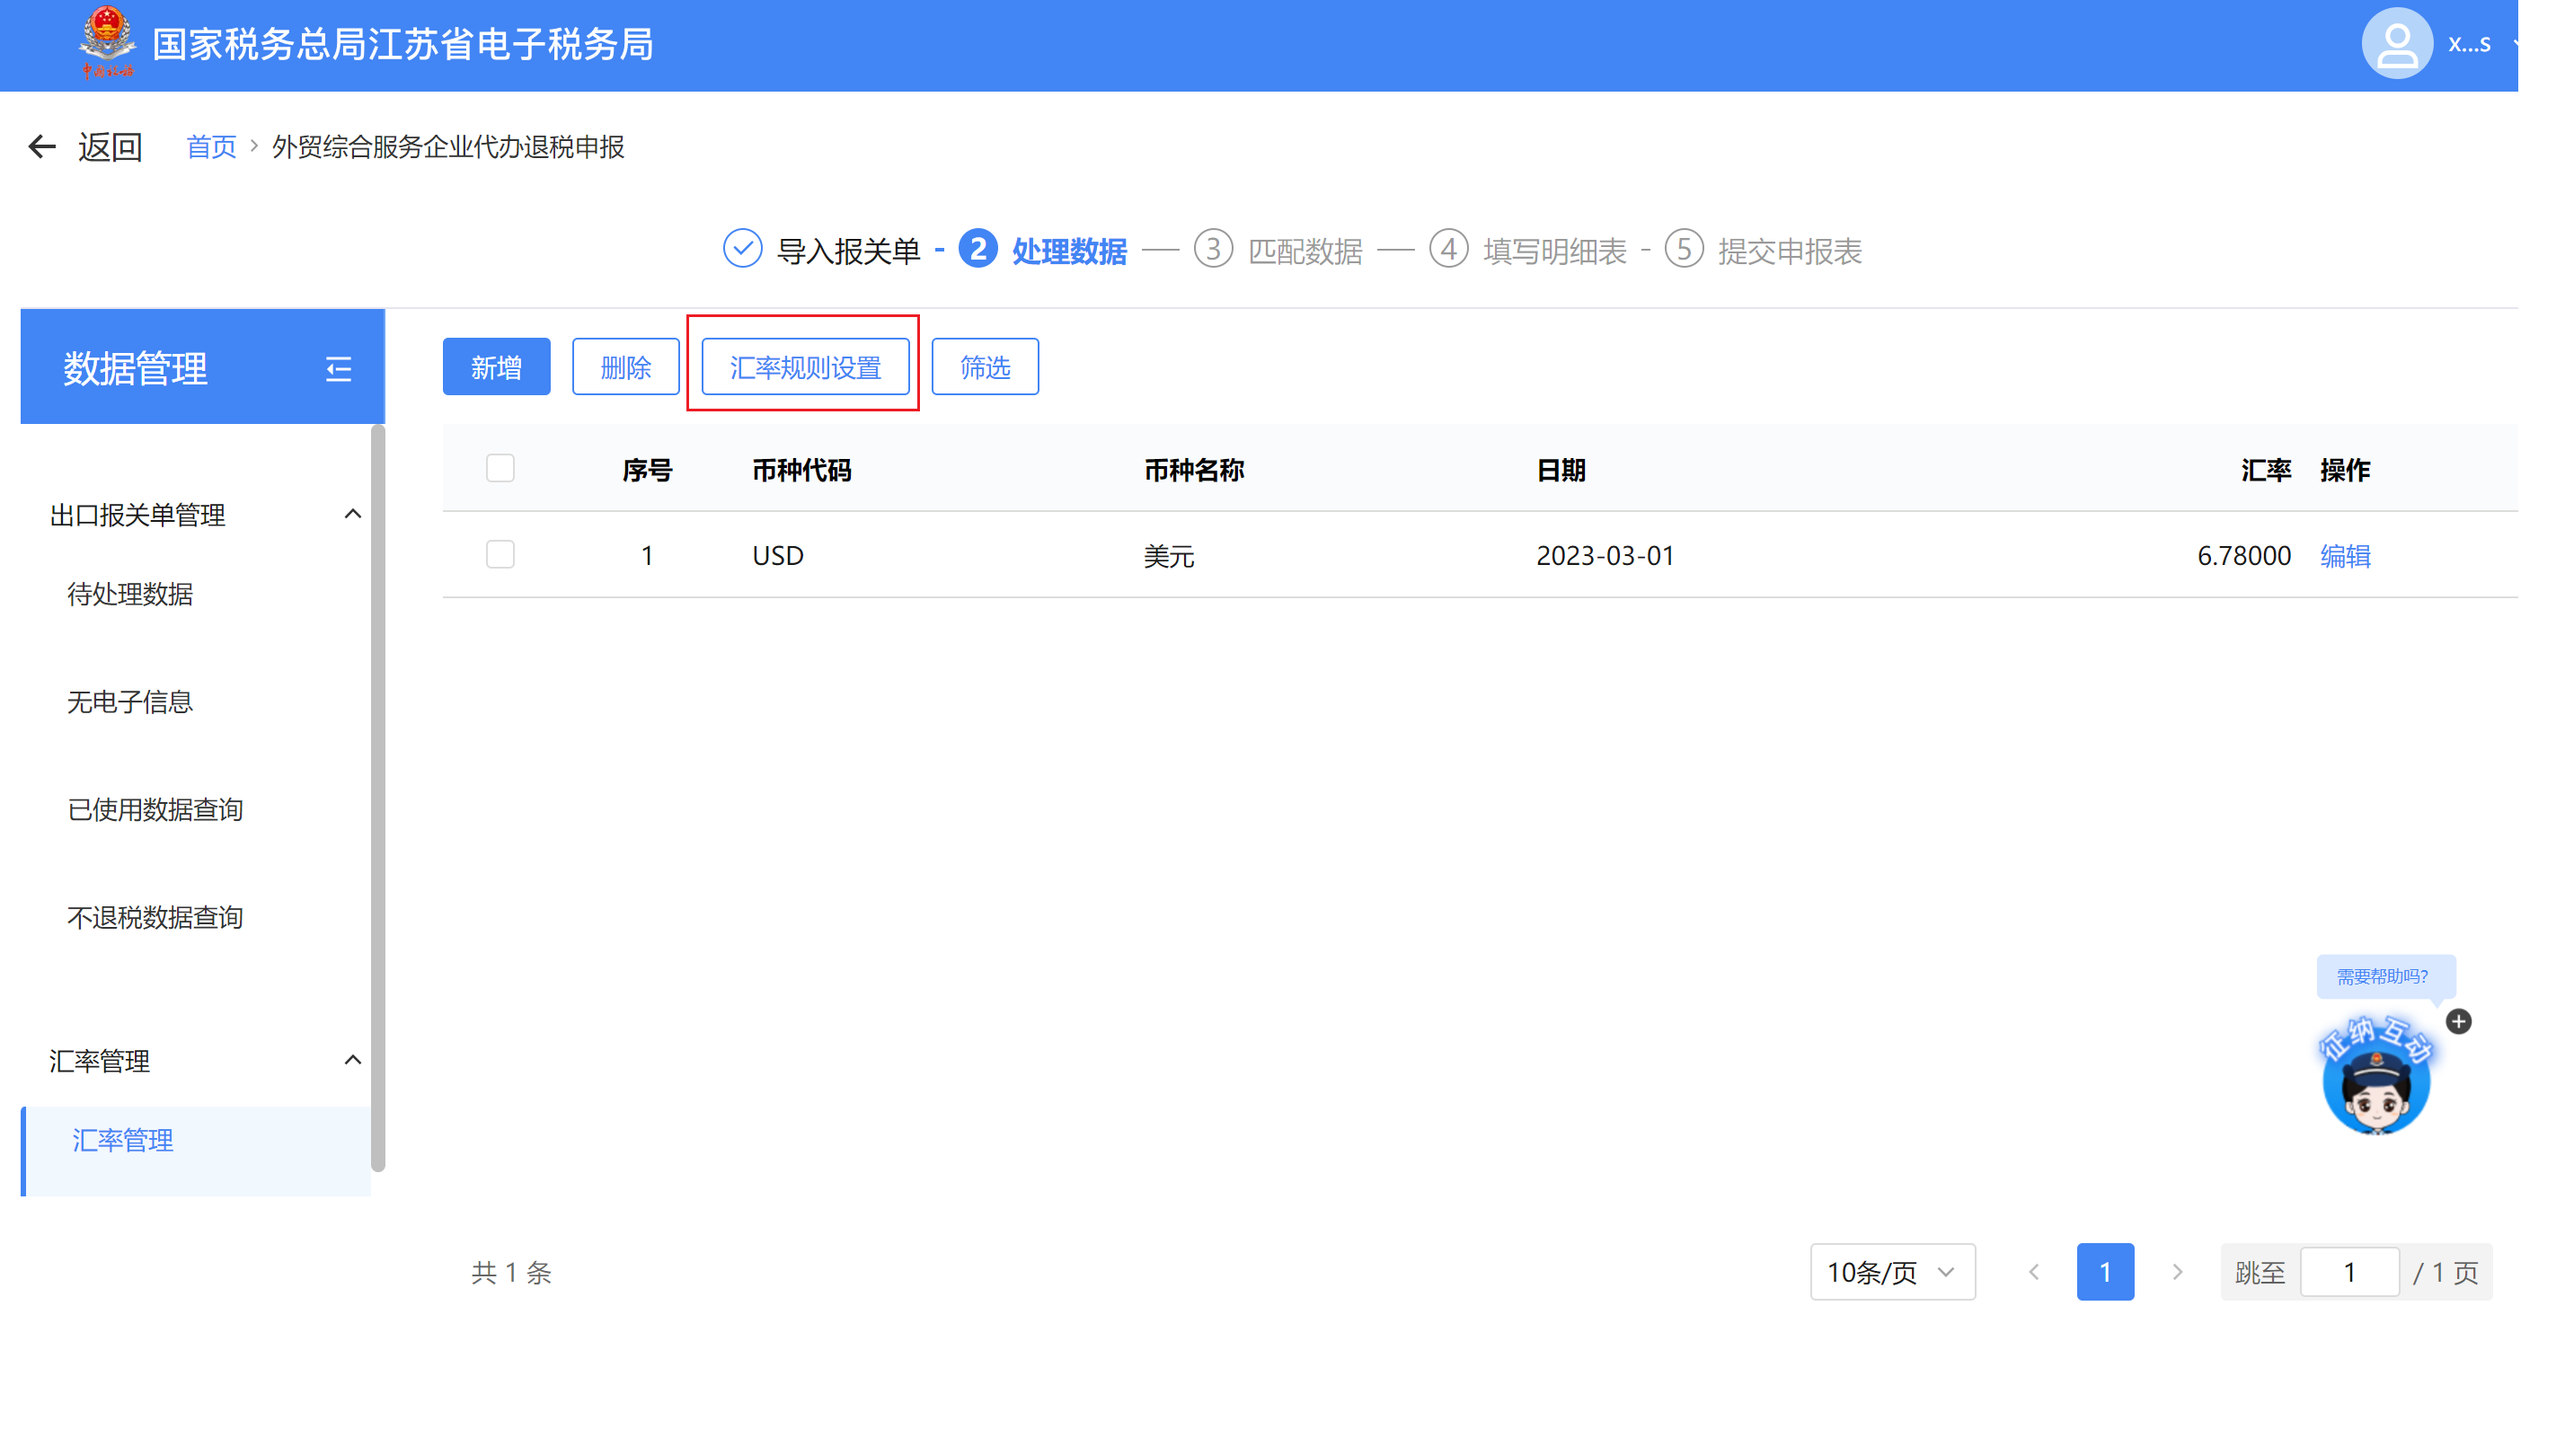The height and width of the screenshot is (1456, 2565).
Task: Collapse the 汇率管理 group chevron
Action: 352,1060
